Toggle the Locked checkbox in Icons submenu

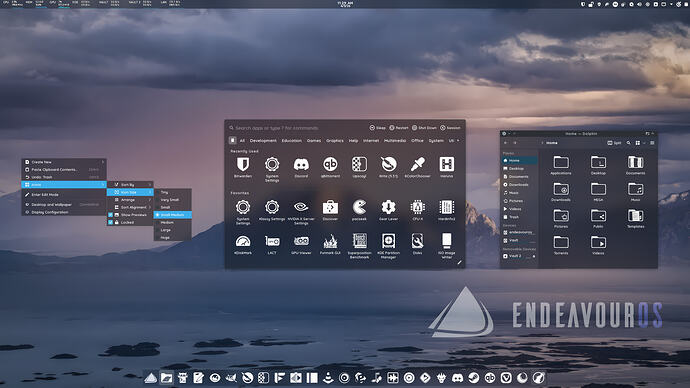(x=110, y=222)
